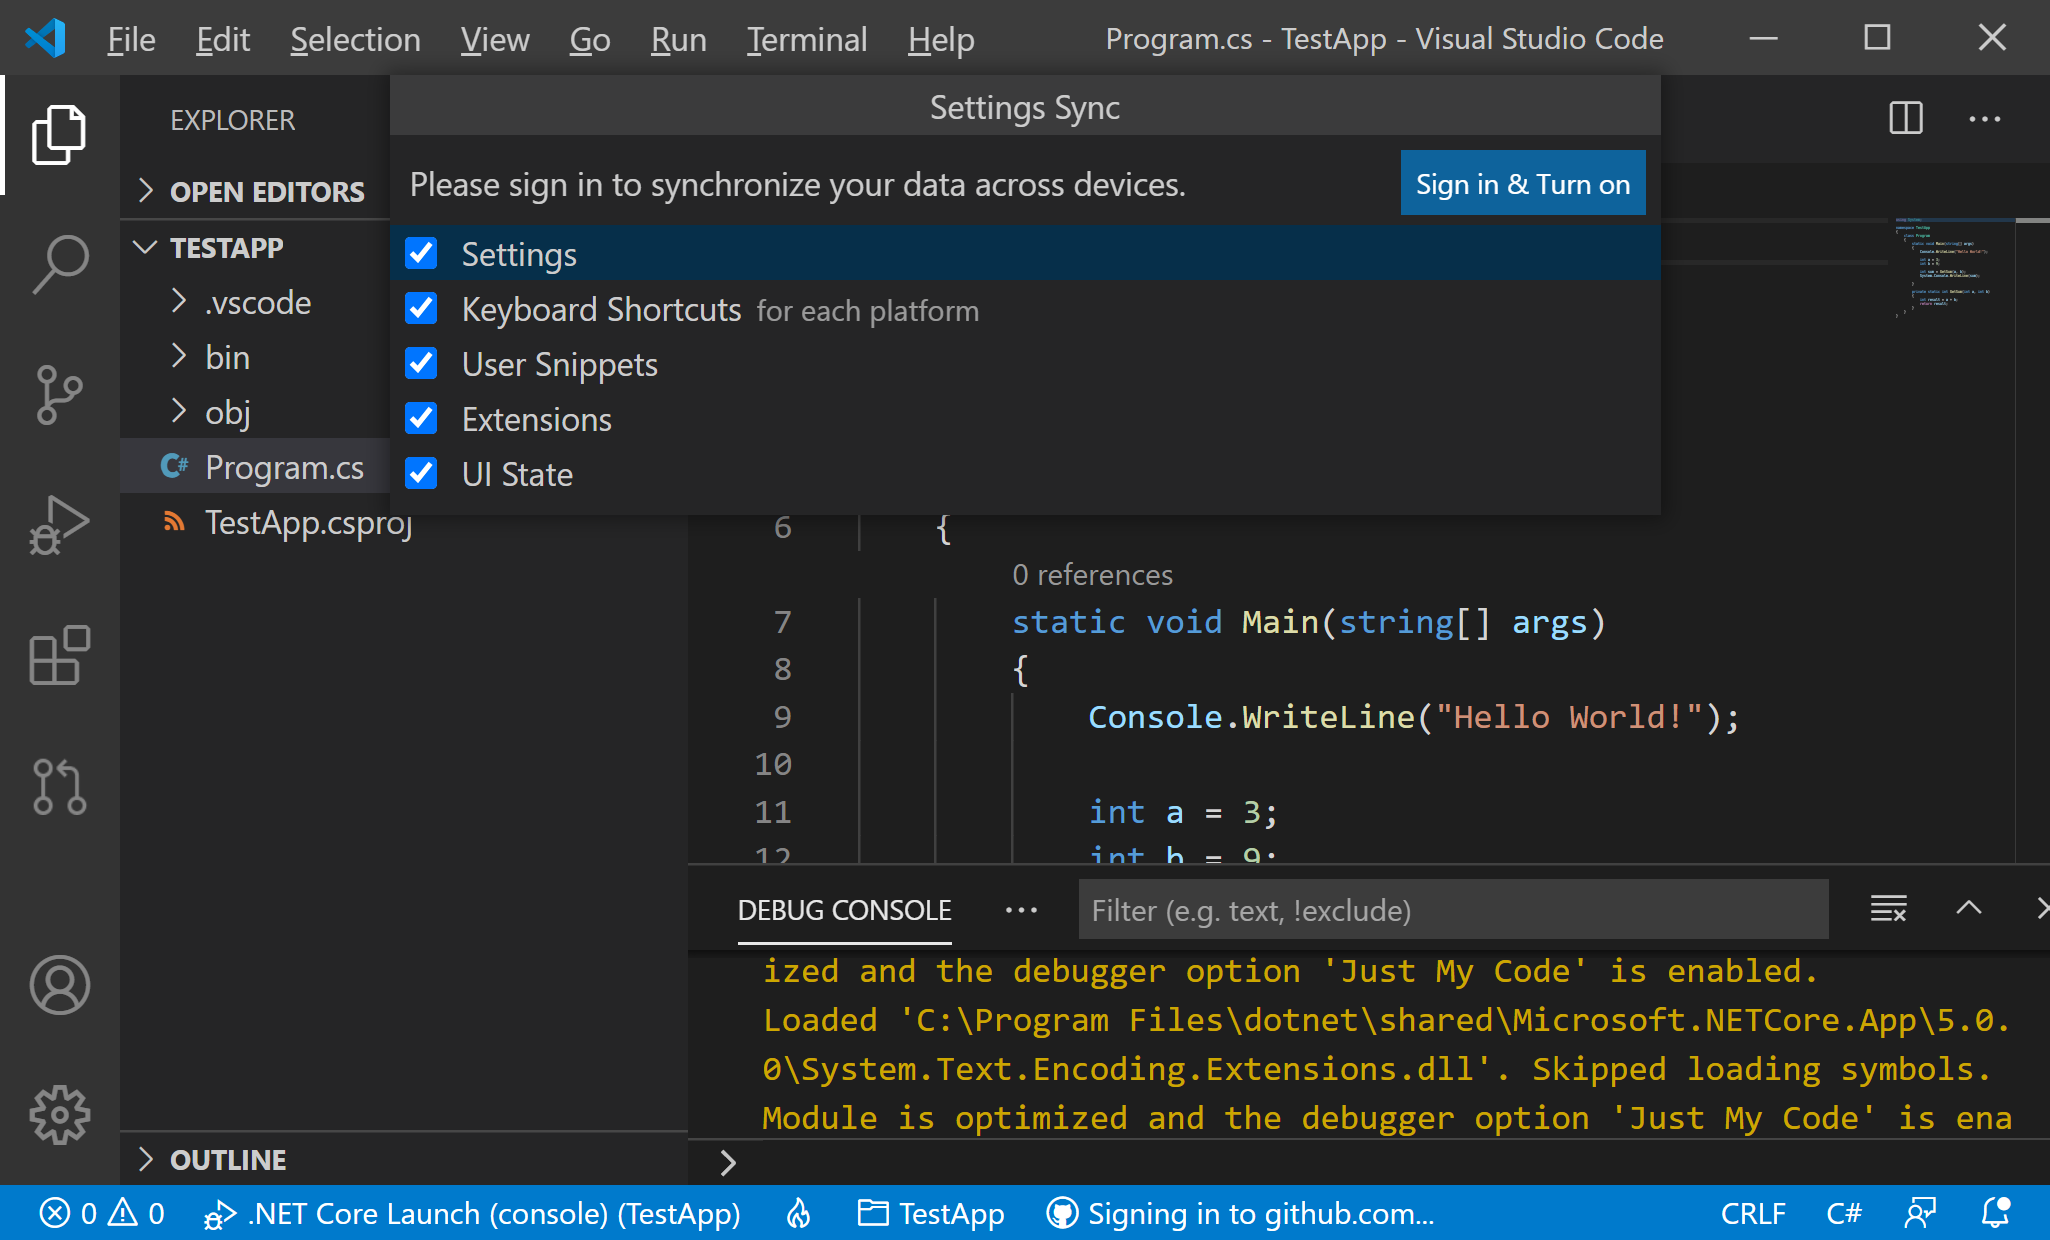Open the Search view in activity bar
Screen dimensions: 2050x1240
click(x=60, y=265)
